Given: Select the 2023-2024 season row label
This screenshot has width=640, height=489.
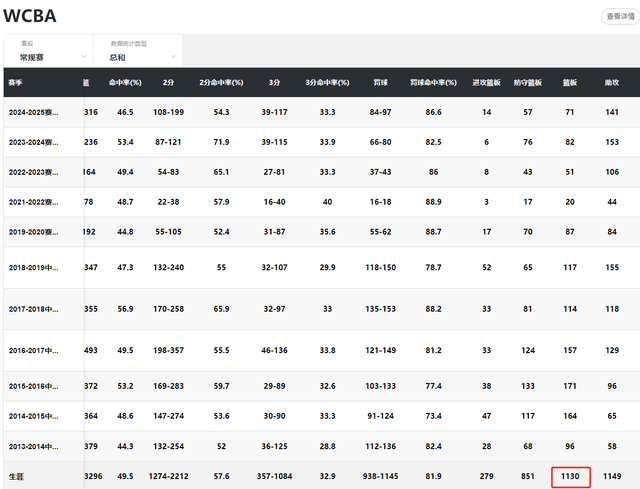Looking at the screenshot, I should point(33,142).
